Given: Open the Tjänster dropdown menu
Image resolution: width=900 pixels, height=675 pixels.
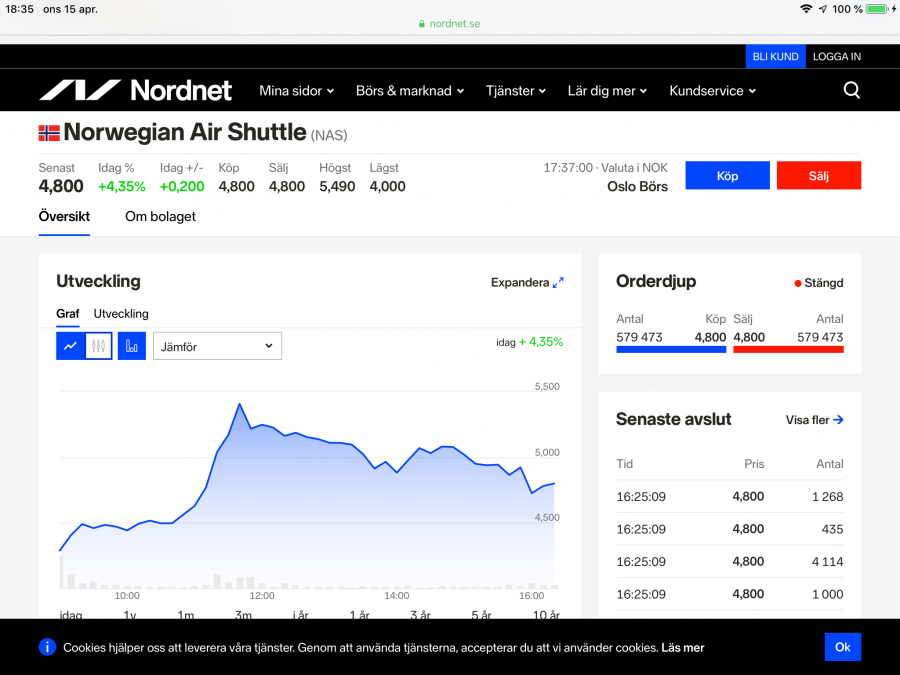Looking at the screenshot, I should (515, 91).
